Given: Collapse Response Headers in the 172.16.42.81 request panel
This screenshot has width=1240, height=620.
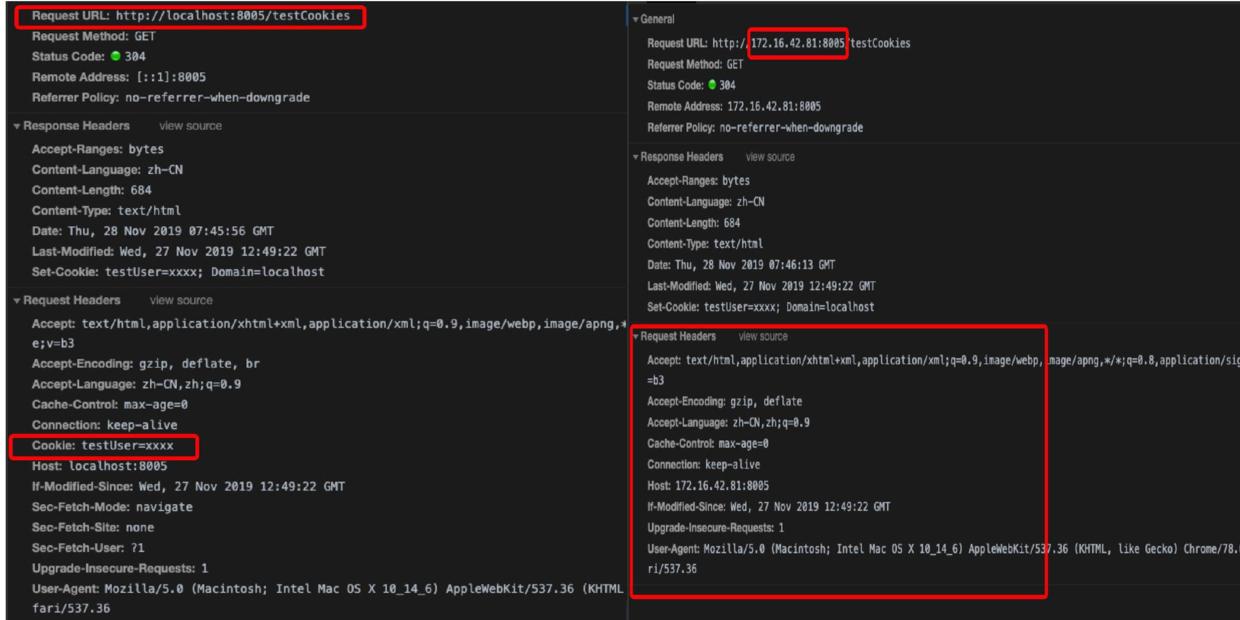Looking at the screenshot, I should (637, 157).
